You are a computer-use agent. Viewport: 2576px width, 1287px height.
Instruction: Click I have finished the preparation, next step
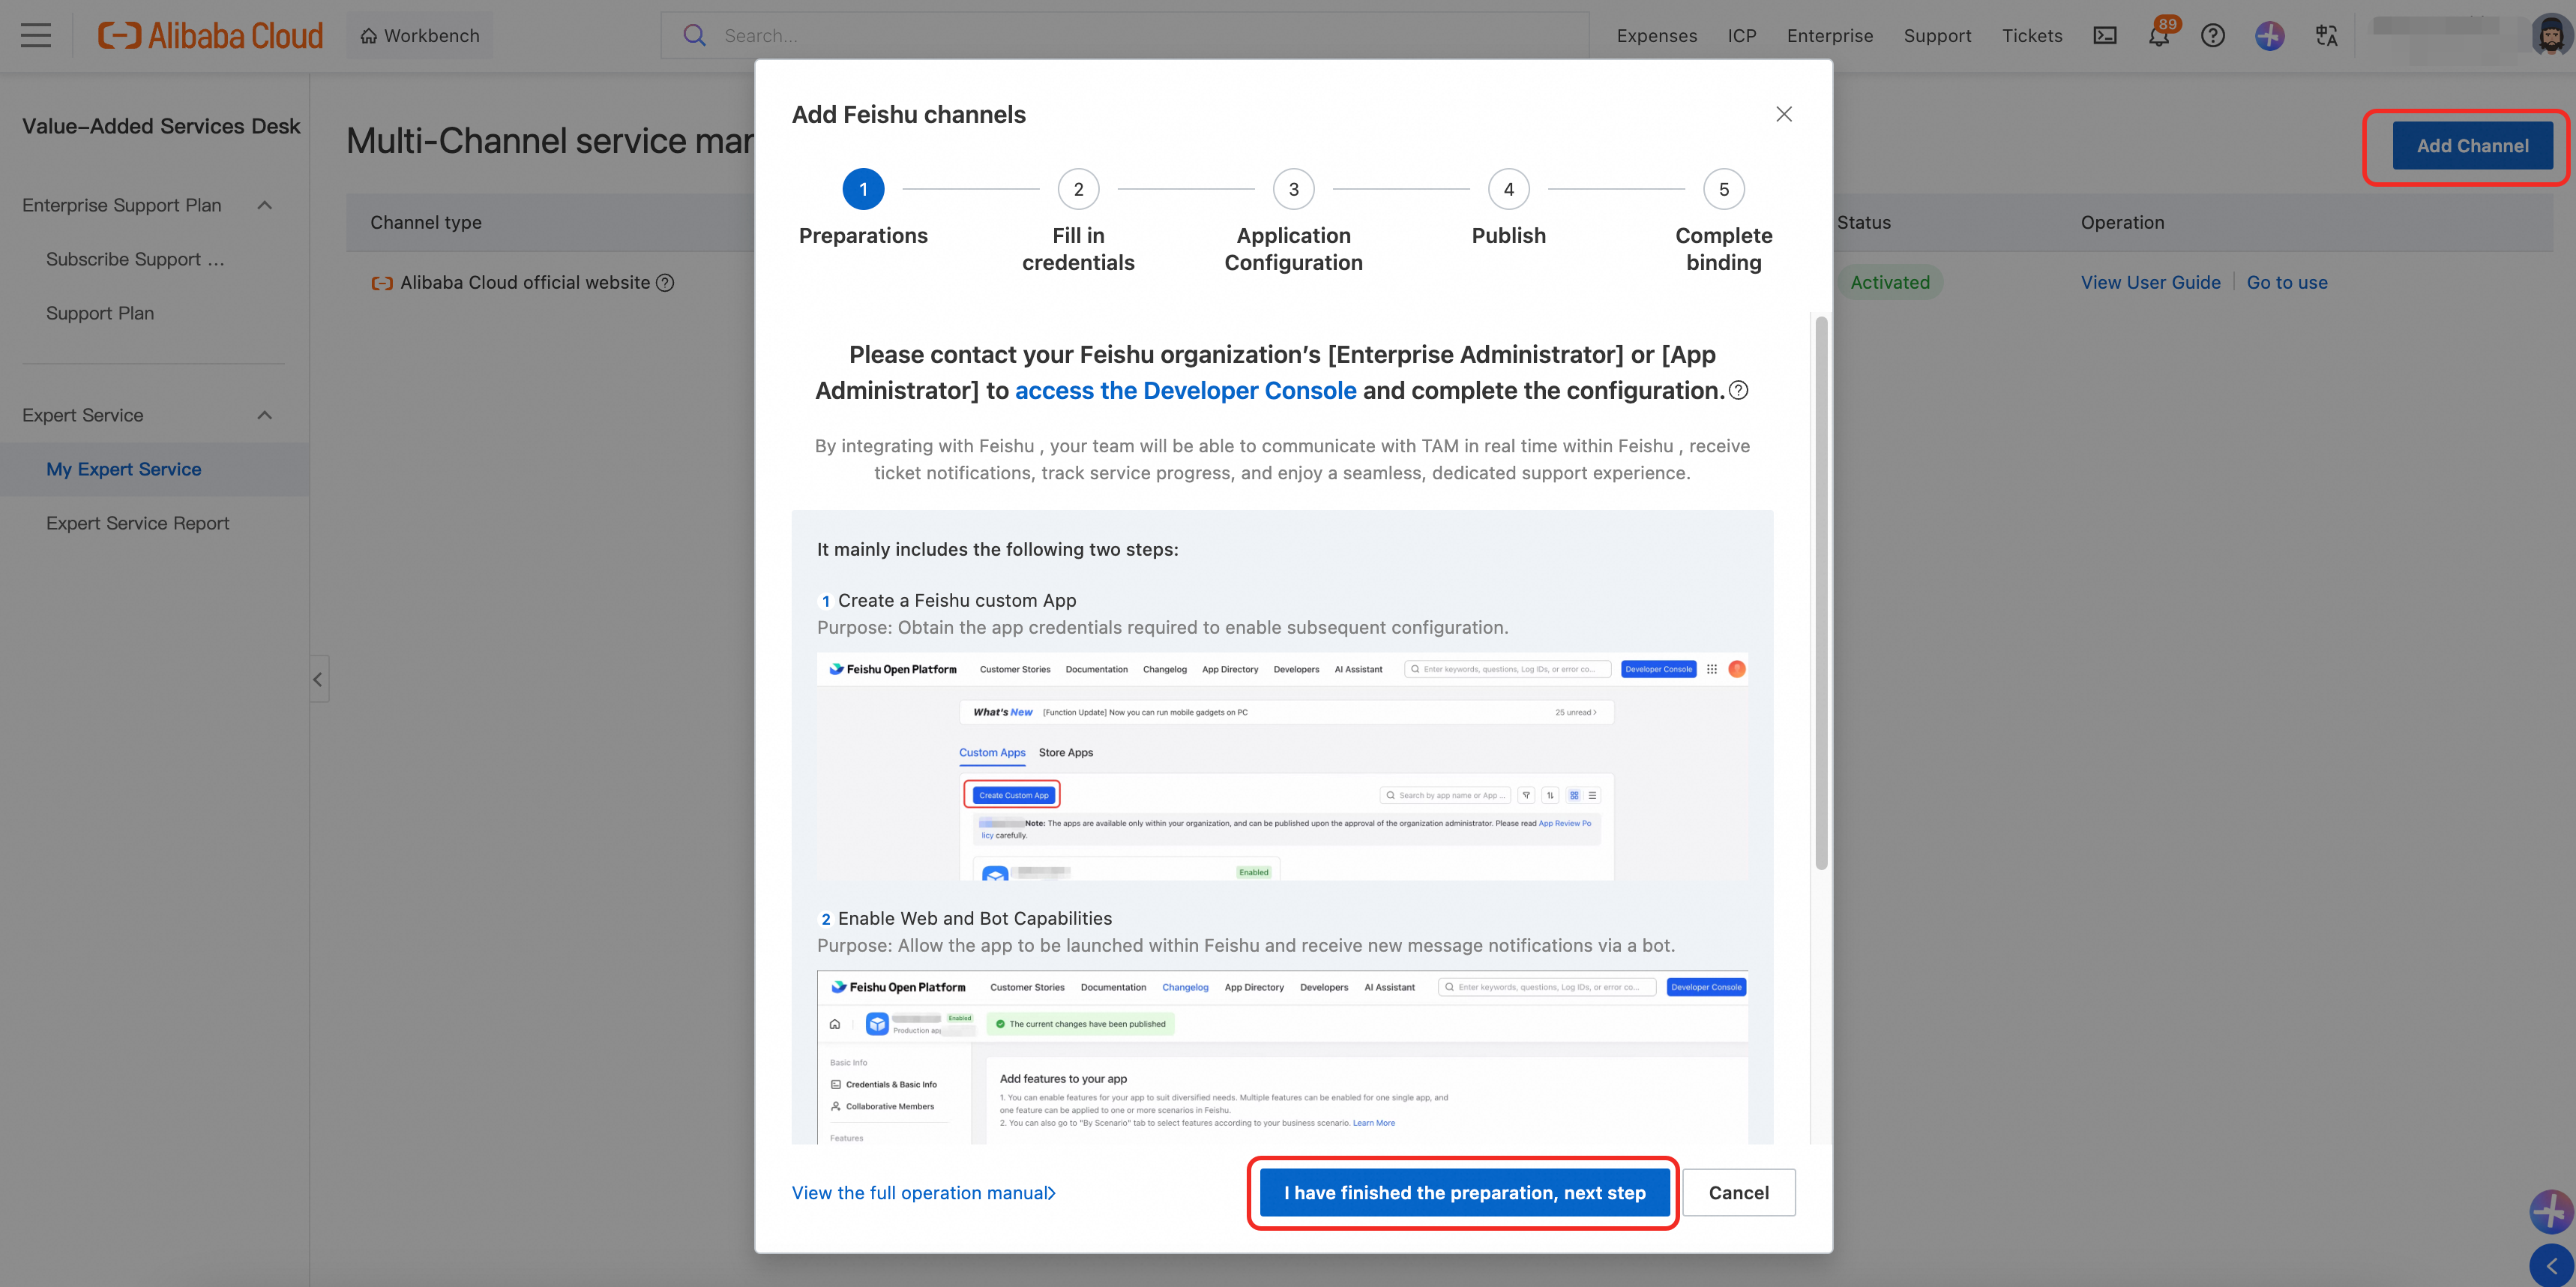[x=1464, y=1193]
